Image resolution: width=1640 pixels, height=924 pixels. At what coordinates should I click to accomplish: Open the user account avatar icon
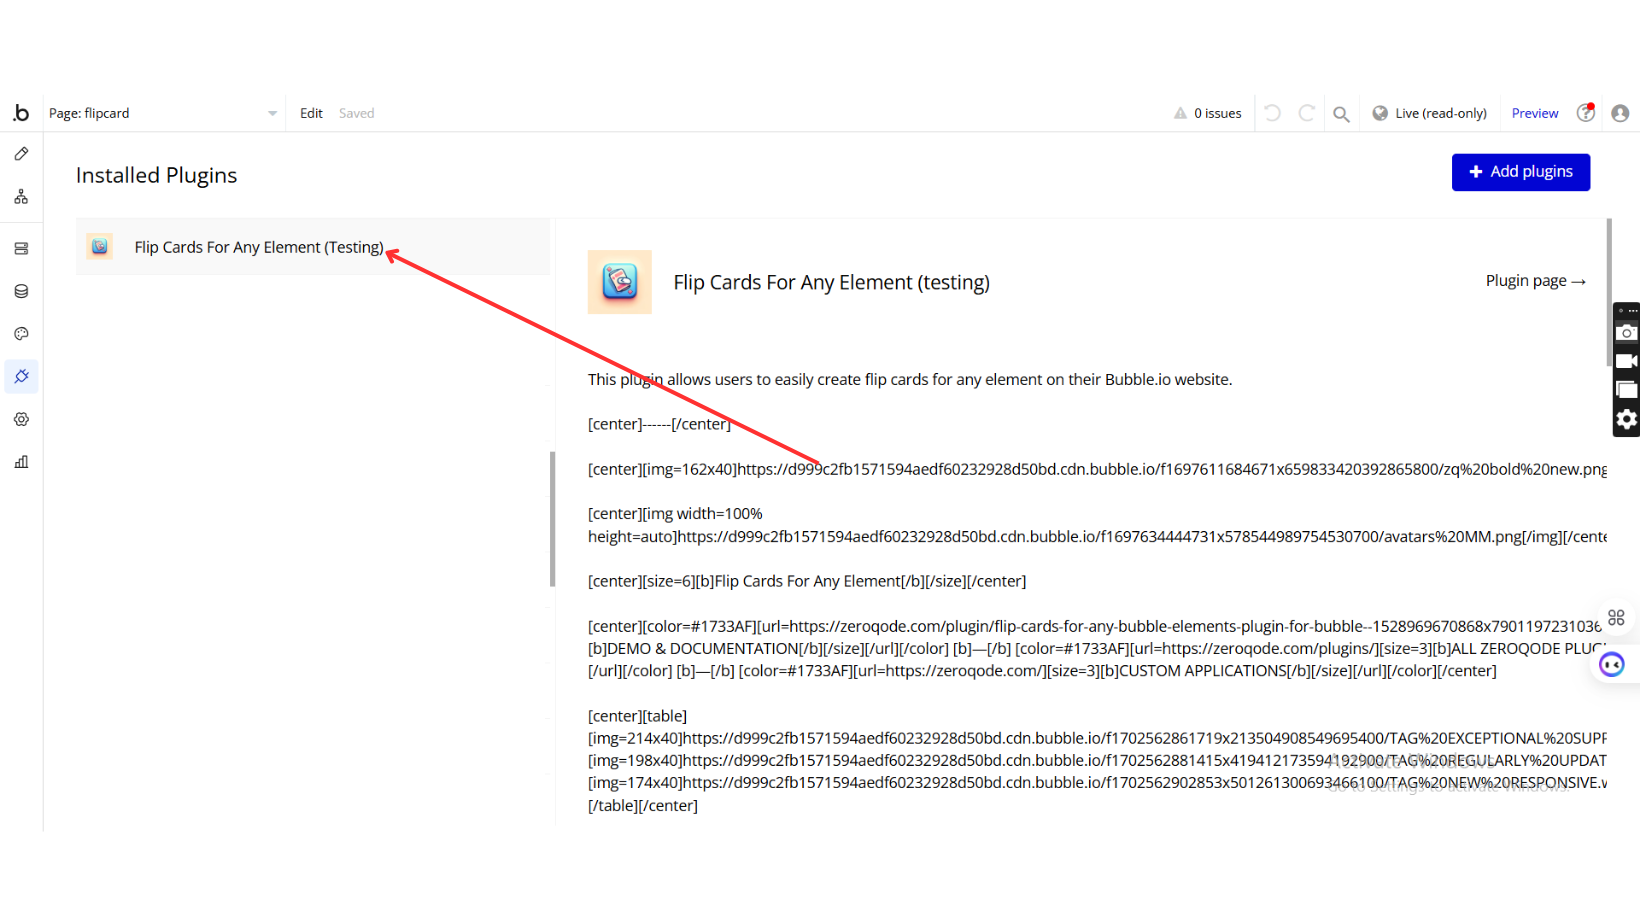[x=1620, y=113]
